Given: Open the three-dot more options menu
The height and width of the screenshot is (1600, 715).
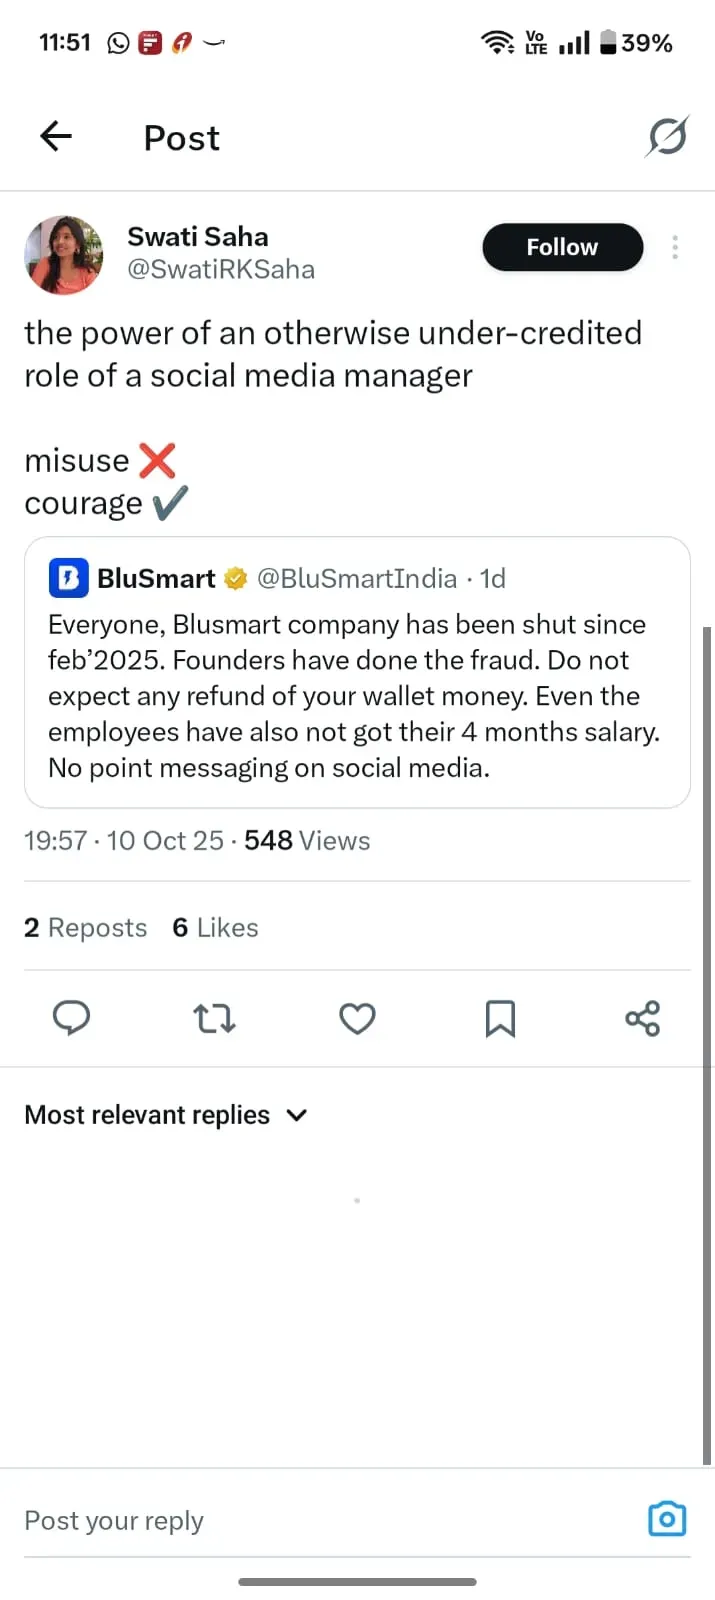Looking at the screenshot, I should pos(675,247).
